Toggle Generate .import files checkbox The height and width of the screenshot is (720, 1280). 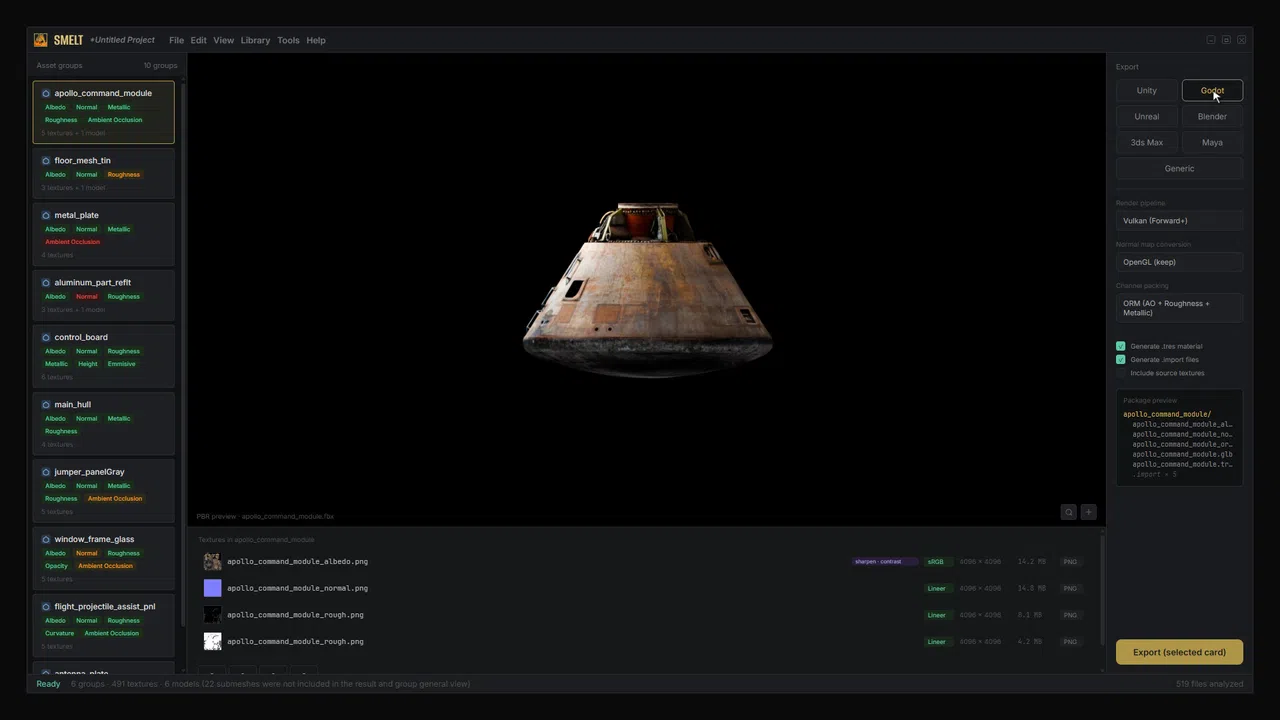(1120, 359)
